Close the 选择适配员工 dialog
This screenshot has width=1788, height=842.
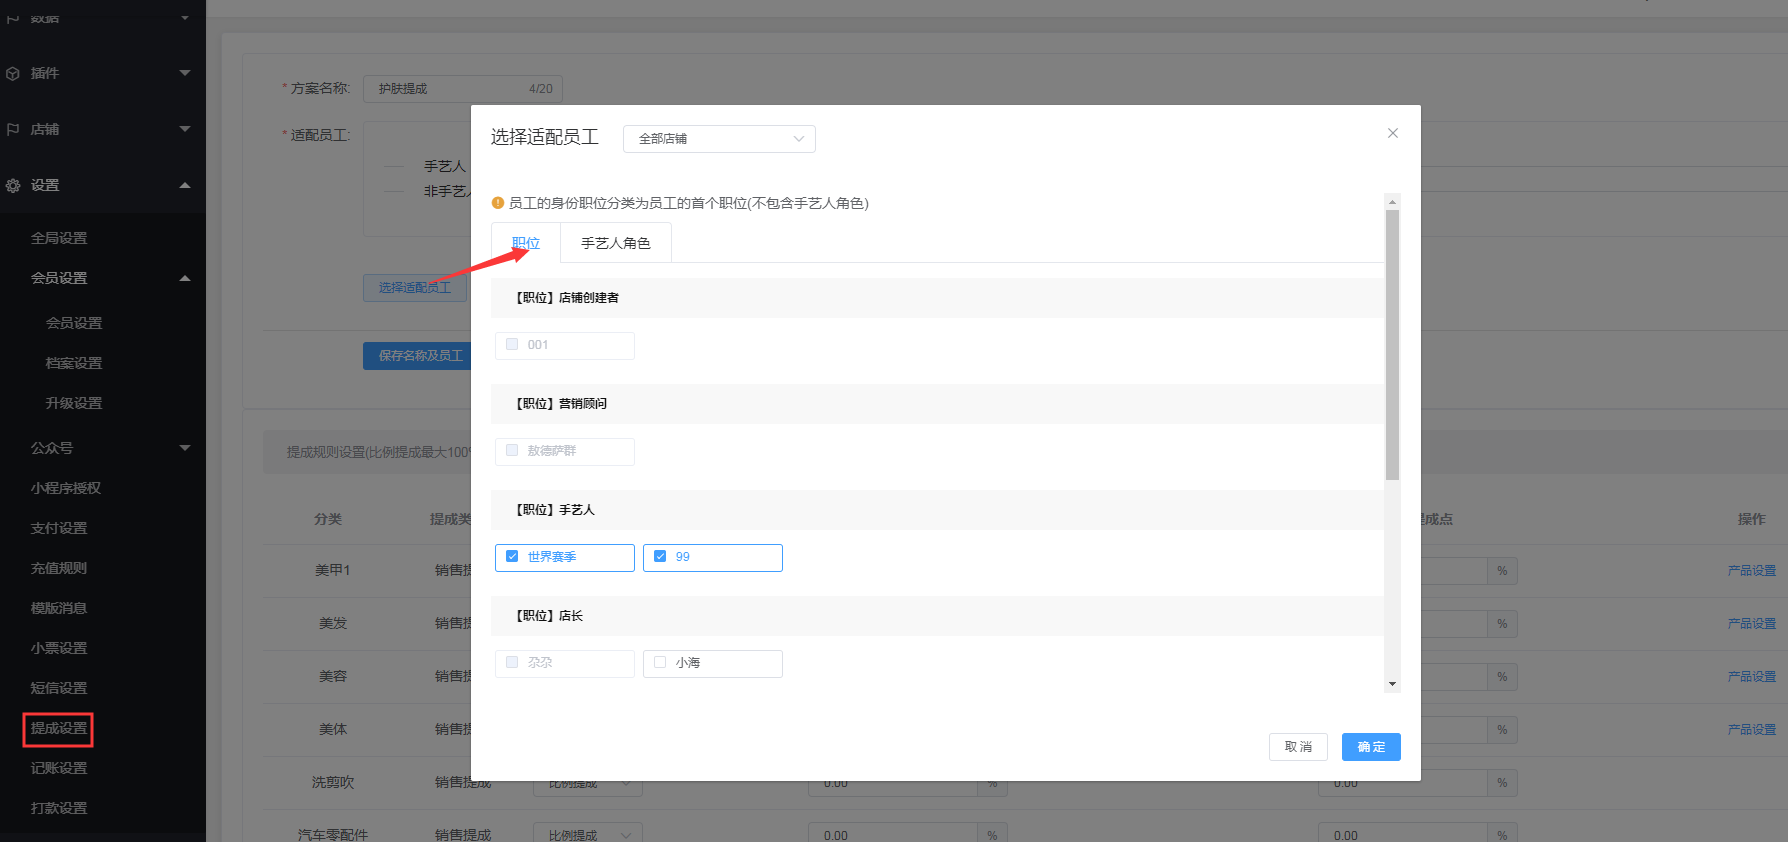pyautogui.click(x=1393, y=133)
